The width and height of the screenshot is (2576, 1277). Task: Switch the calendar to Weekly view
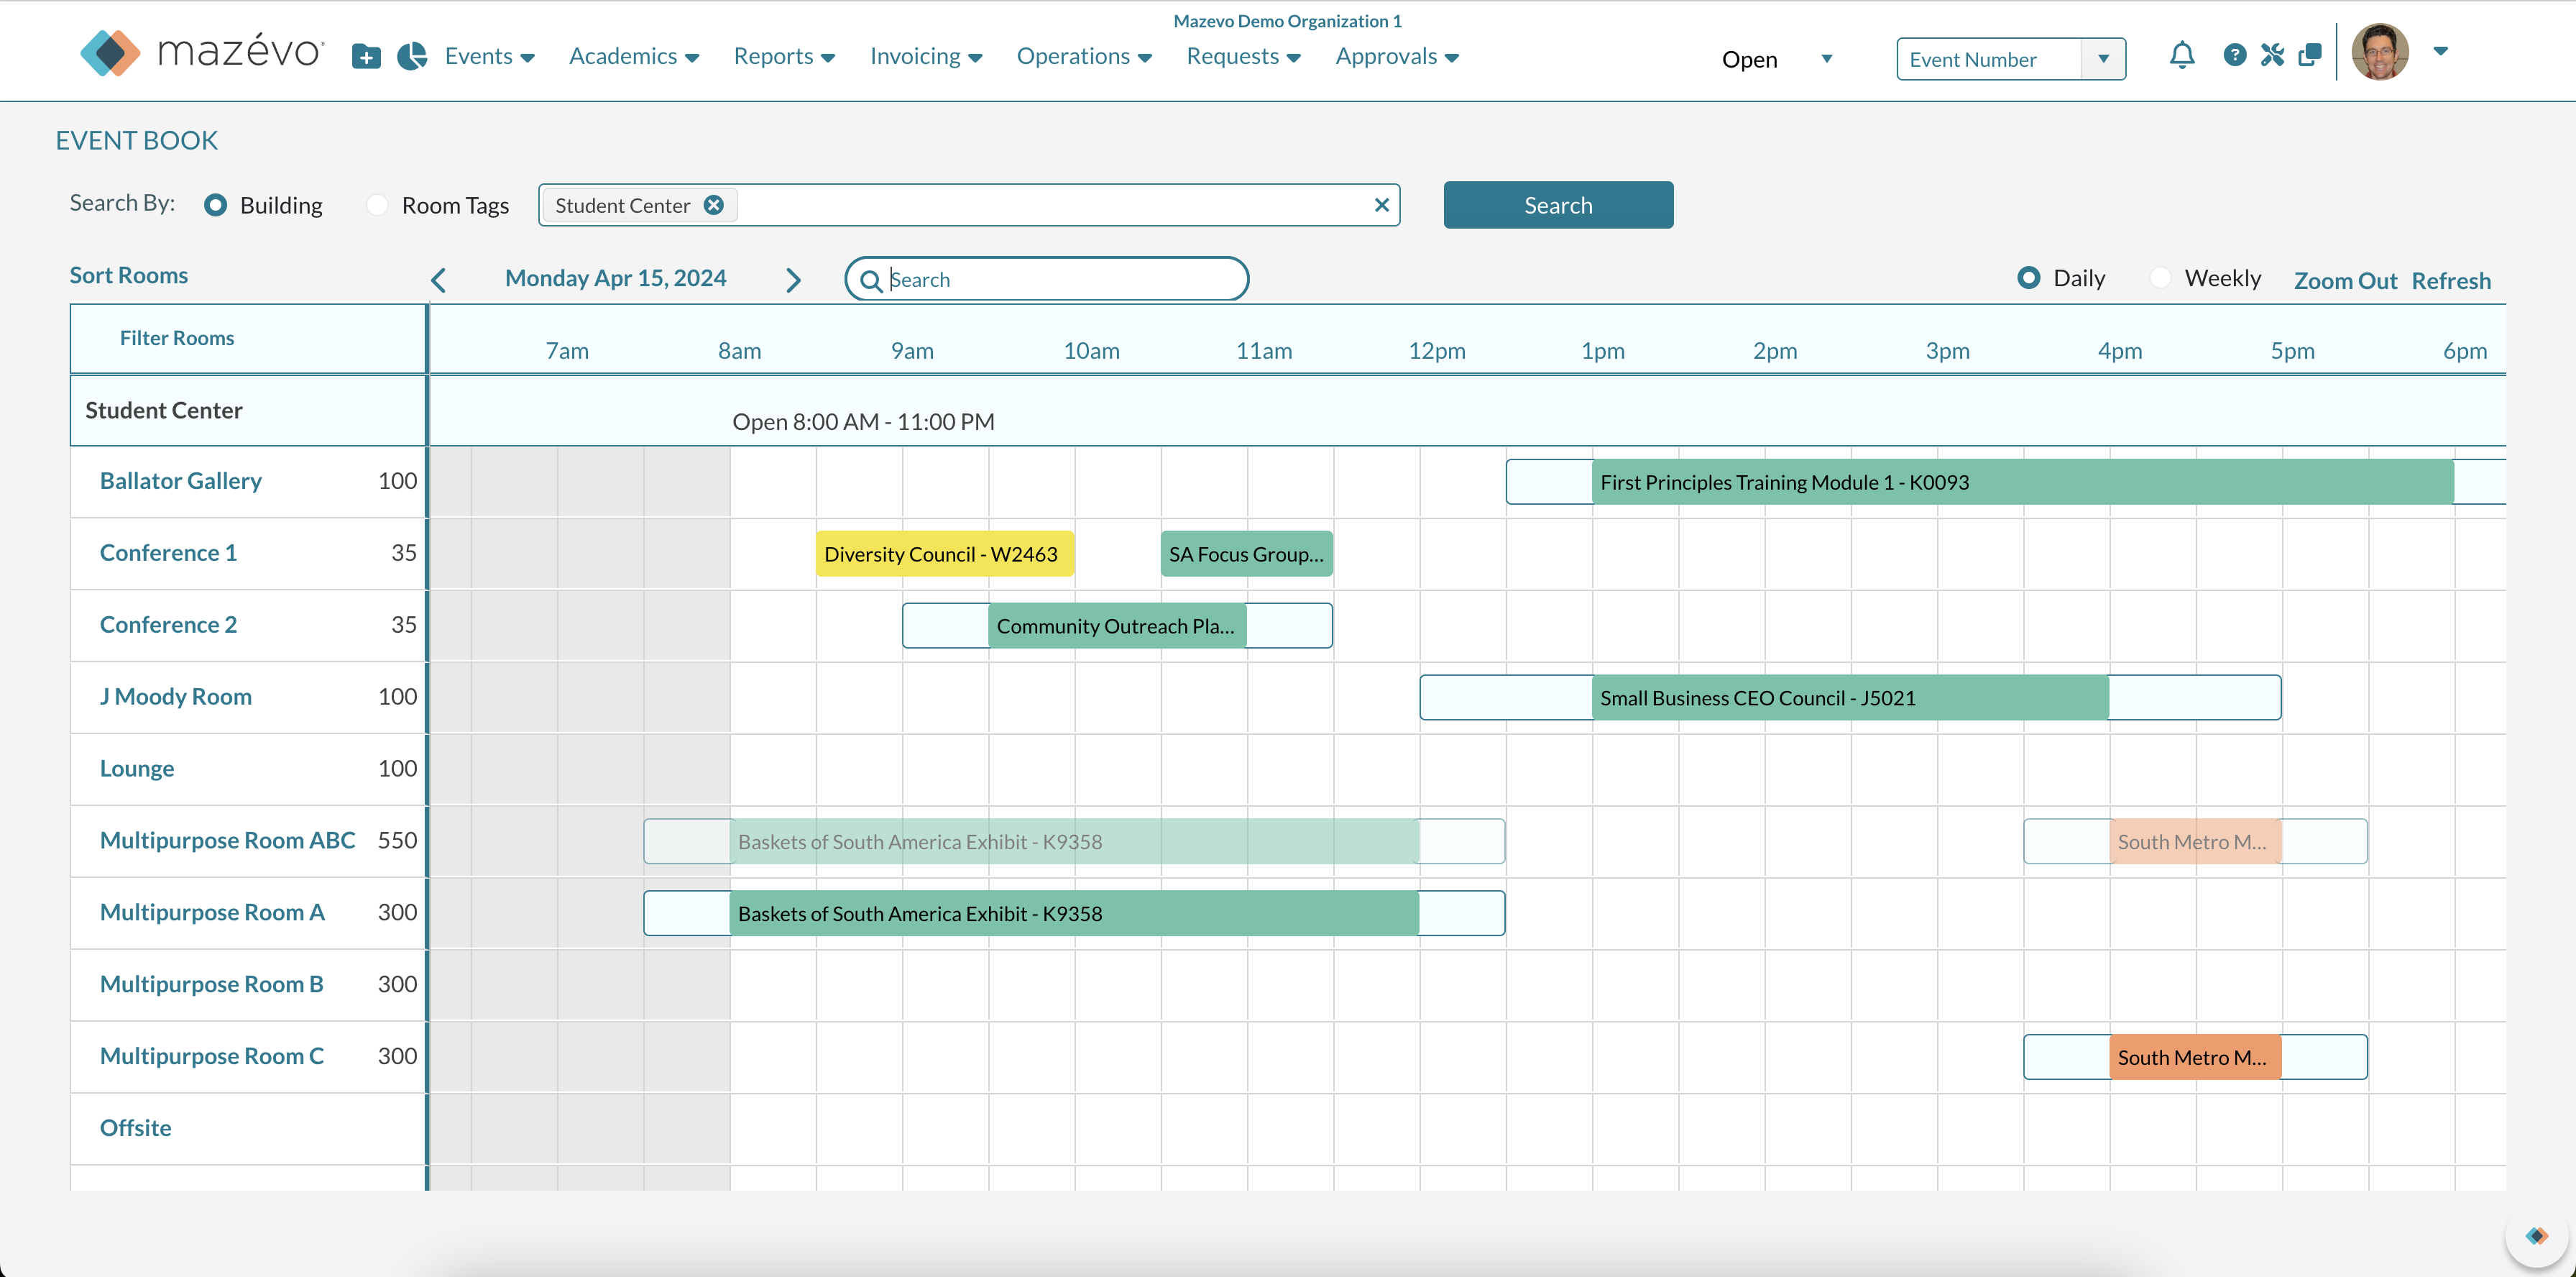2161,277
